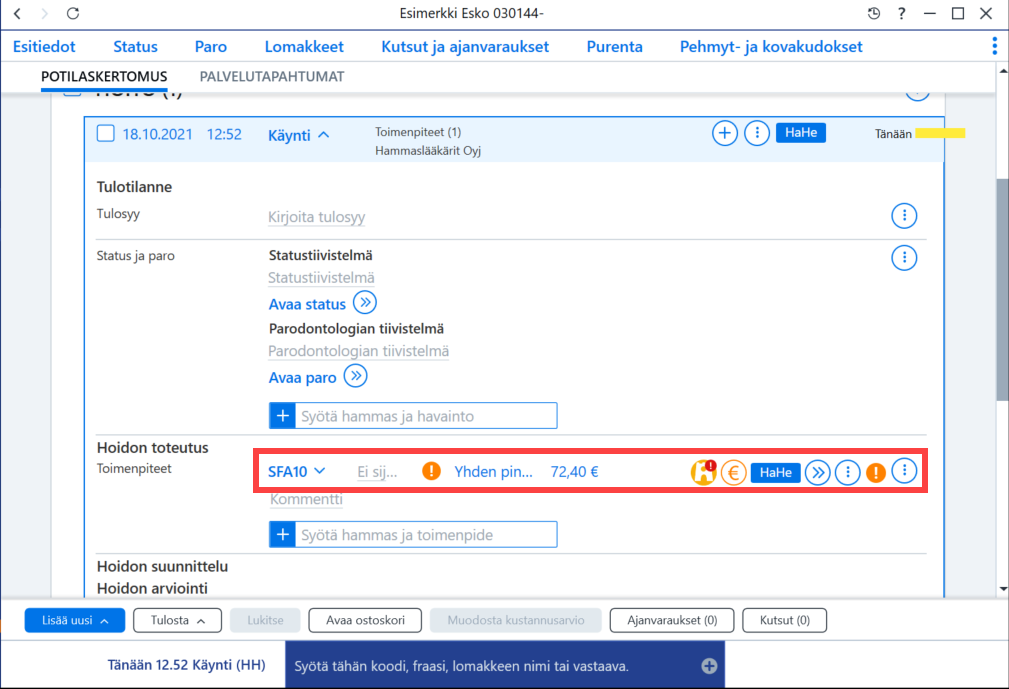Click plus button beside Syötä hammas ja havainto
The width and height of the screenshot is (1009, 689).
pos(282,416)
